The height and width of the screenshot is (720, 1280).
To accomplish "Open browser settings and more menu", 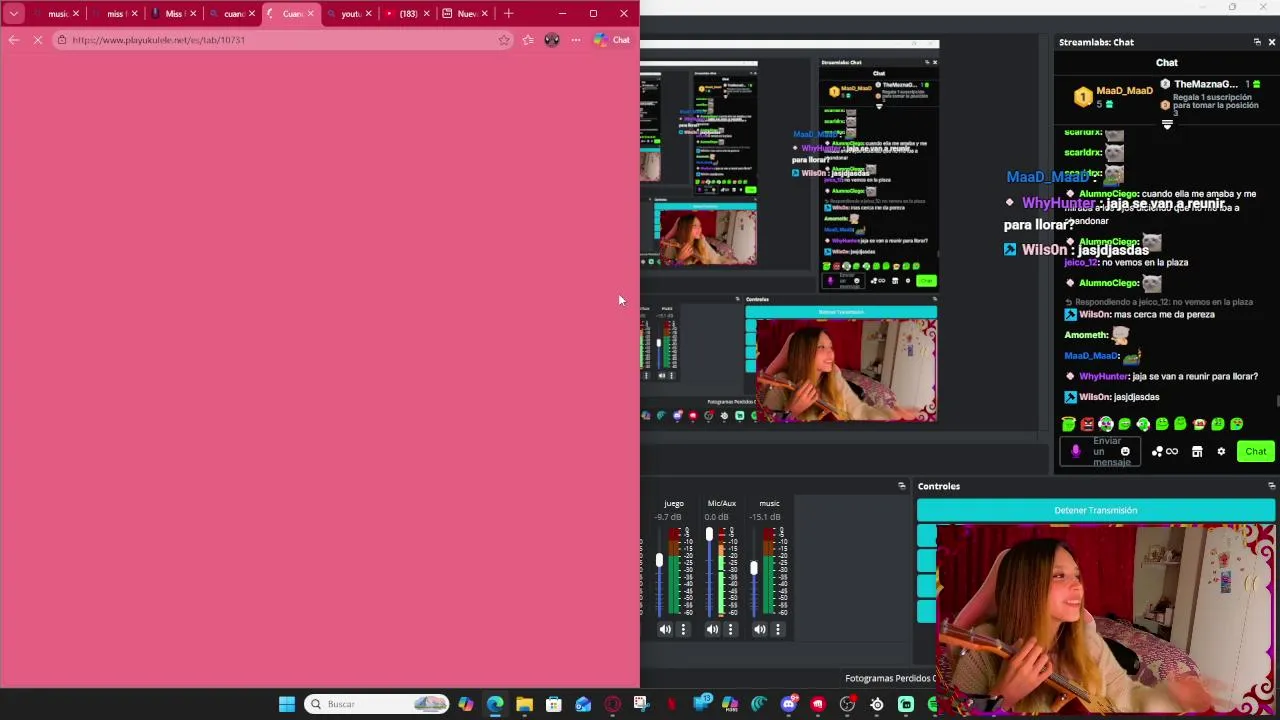I will [x=576, y=40].
